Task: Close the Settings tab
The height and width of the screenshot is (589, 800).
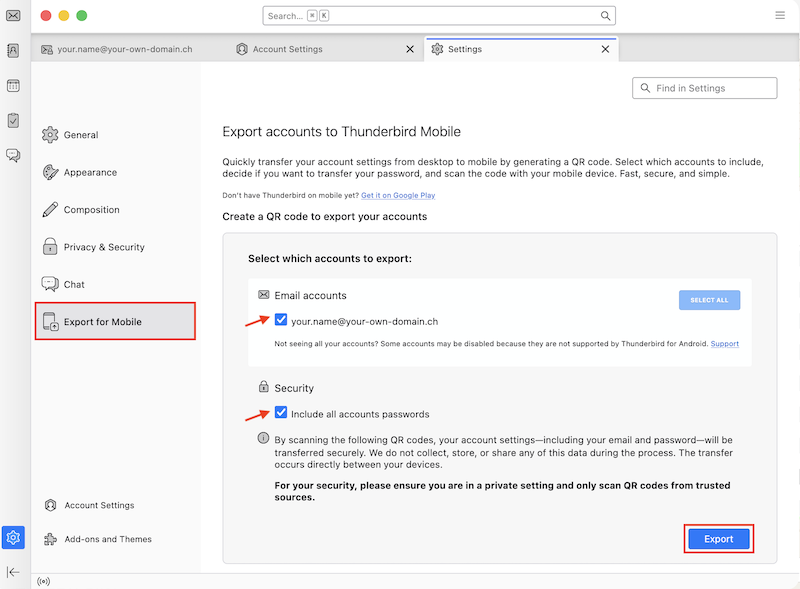Action: click(605, 50)
